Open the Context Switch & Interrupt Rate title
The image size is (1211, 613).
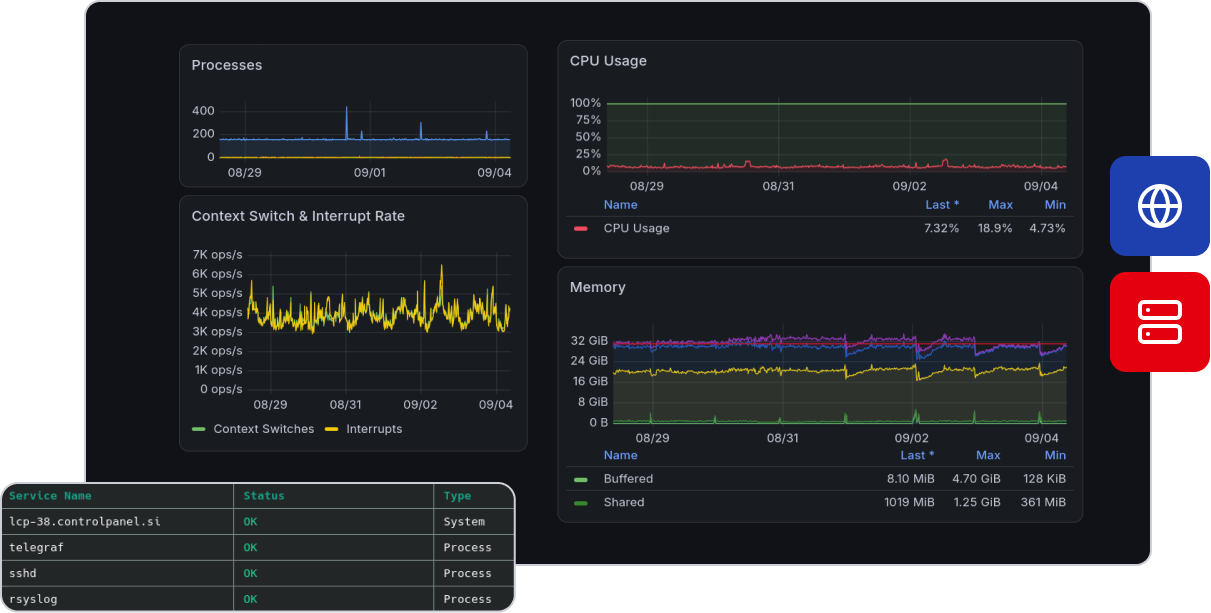tap(298, 216)
